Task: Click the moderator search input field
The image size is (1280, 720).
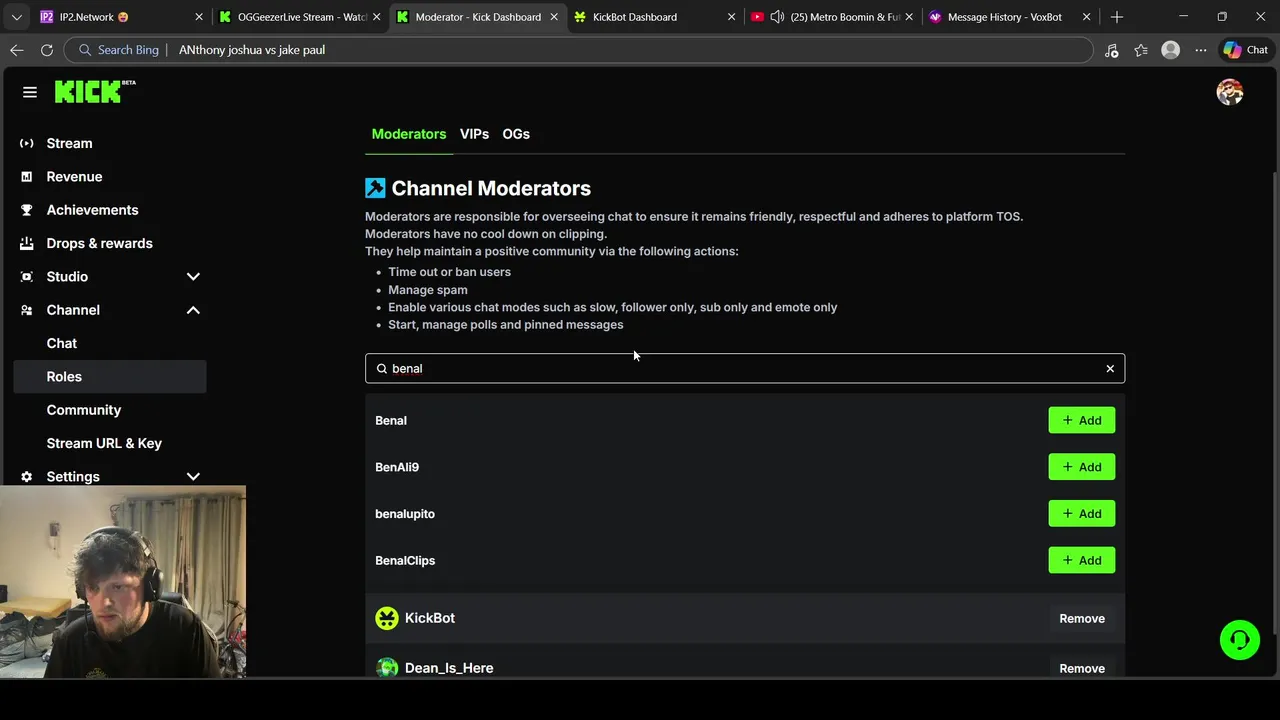Action: (740, 369)
